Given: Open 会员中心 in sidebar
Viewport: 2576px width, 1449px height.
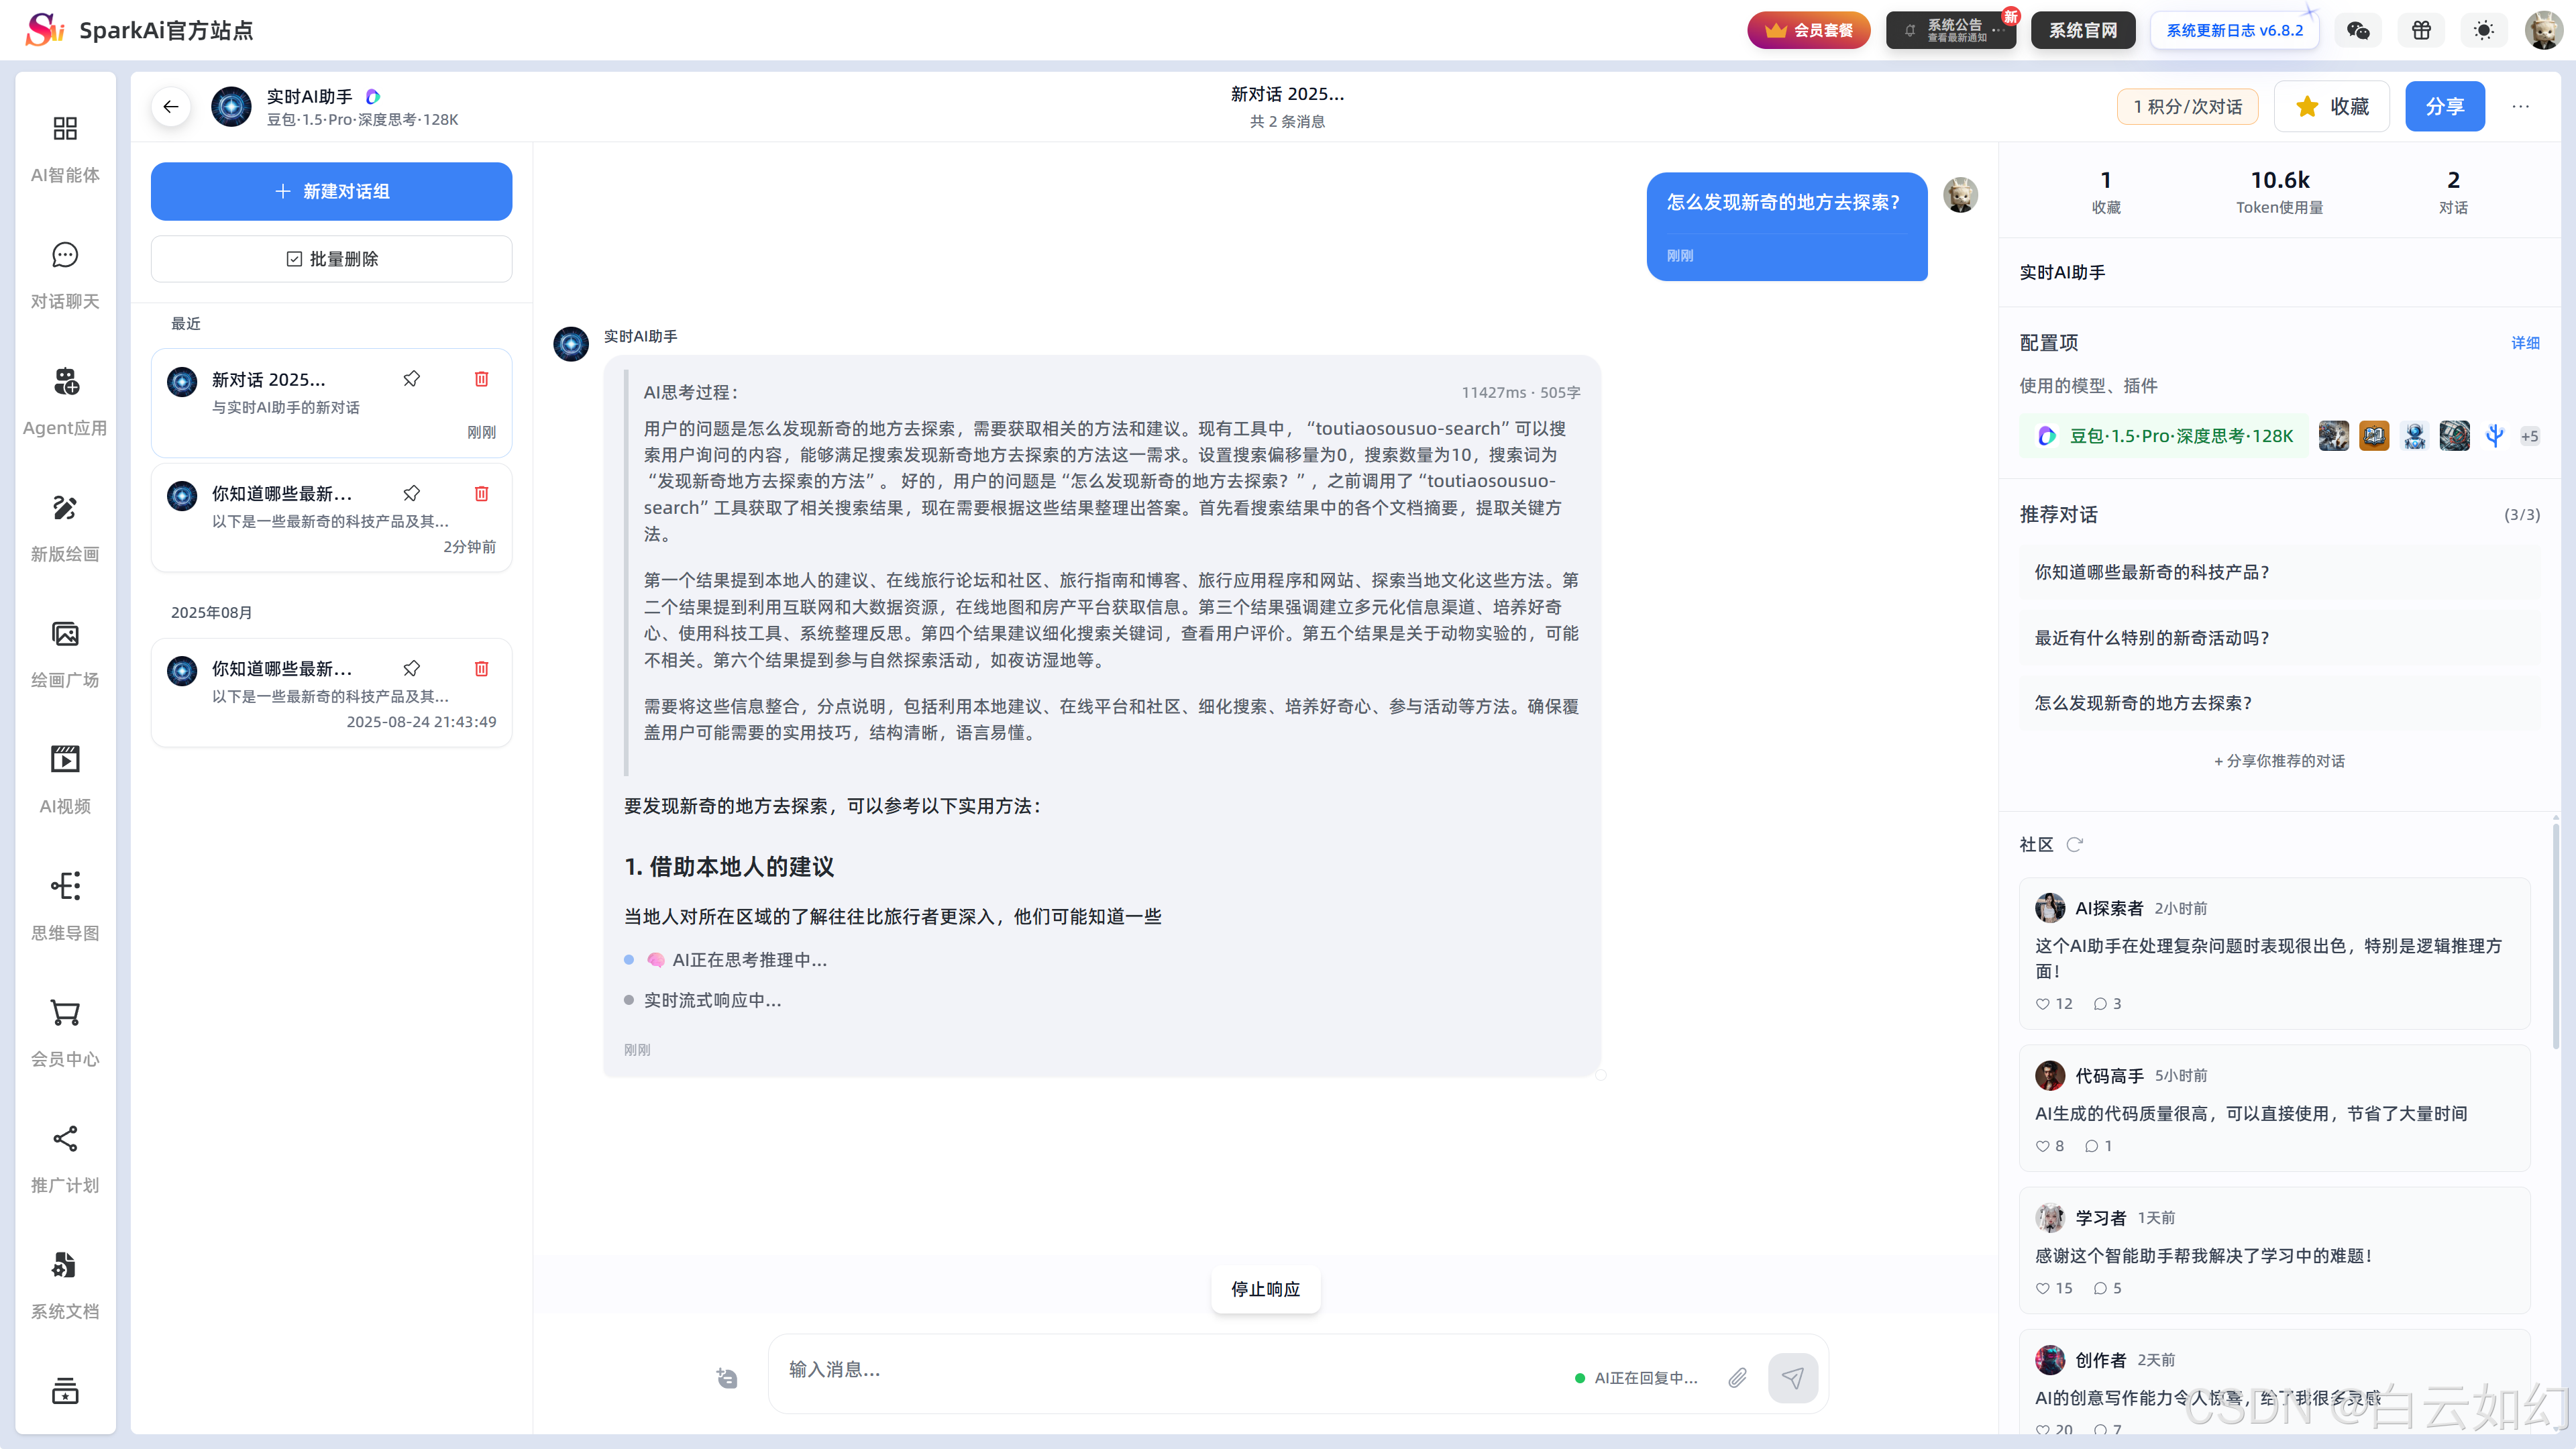Looking at the screenshot, I should pos(65,1031).
